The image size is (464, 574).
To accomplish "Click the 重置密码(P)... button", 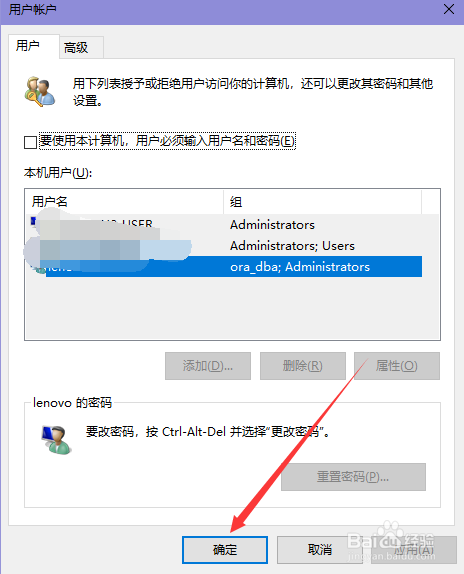I will [353, 477].
